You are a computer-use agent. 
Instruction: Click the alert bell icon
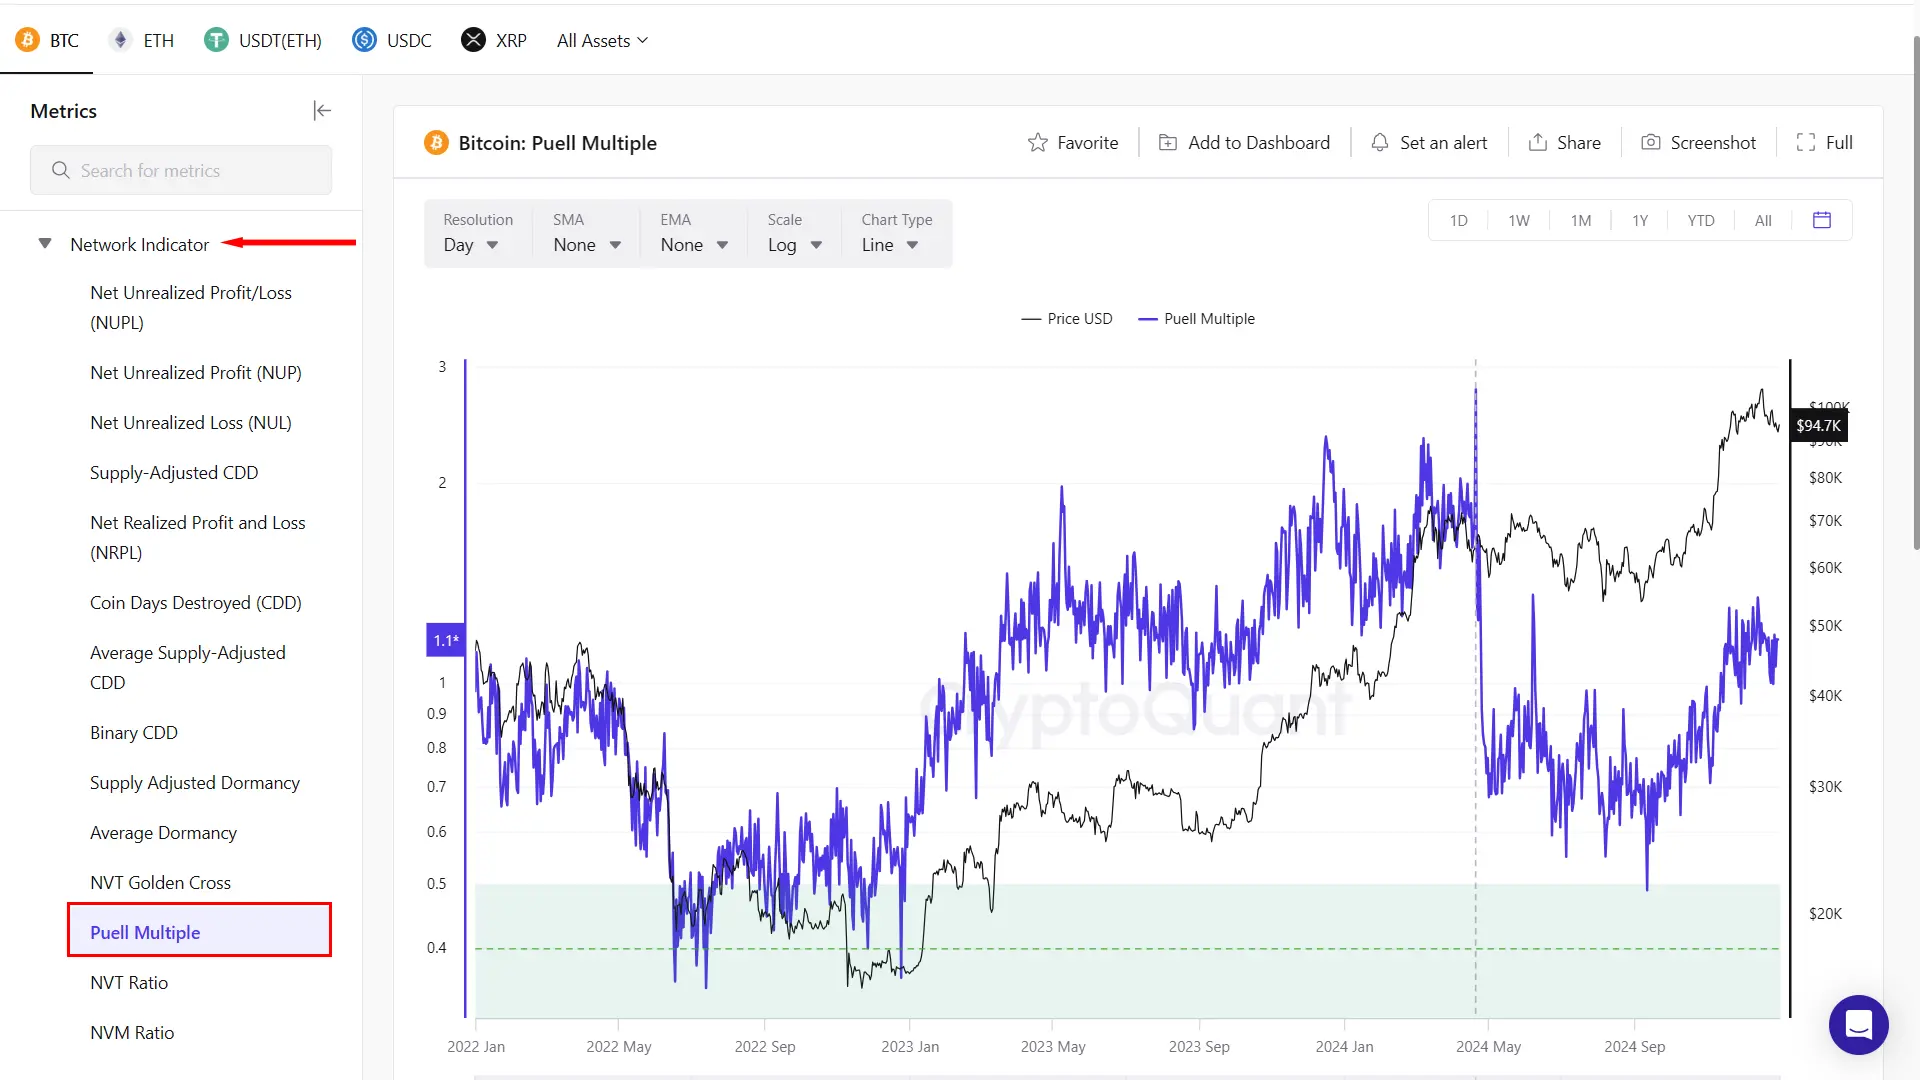coord(1379,142)
